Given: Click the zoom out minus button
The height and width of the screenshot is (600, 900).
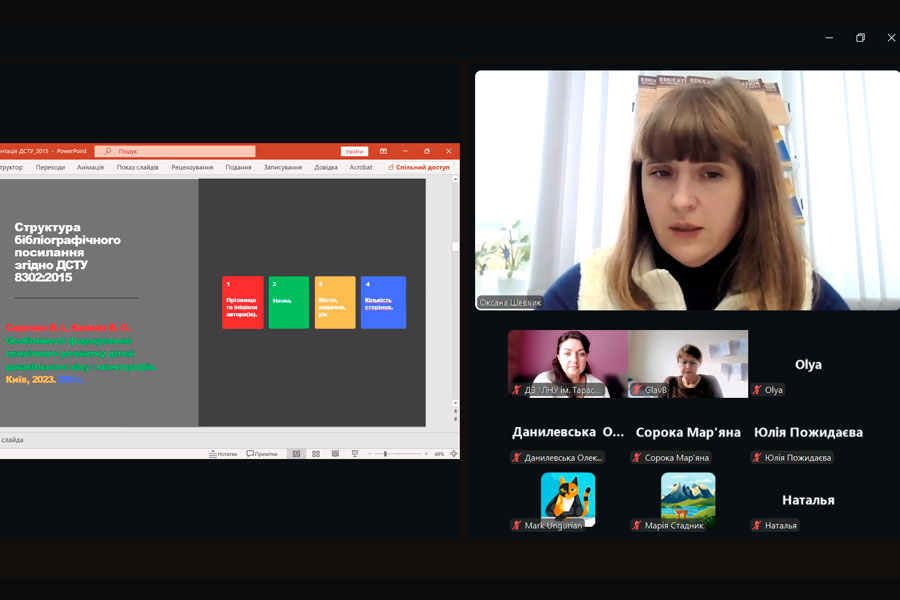Looking at the screenshot, I should [x=370, y=454].
